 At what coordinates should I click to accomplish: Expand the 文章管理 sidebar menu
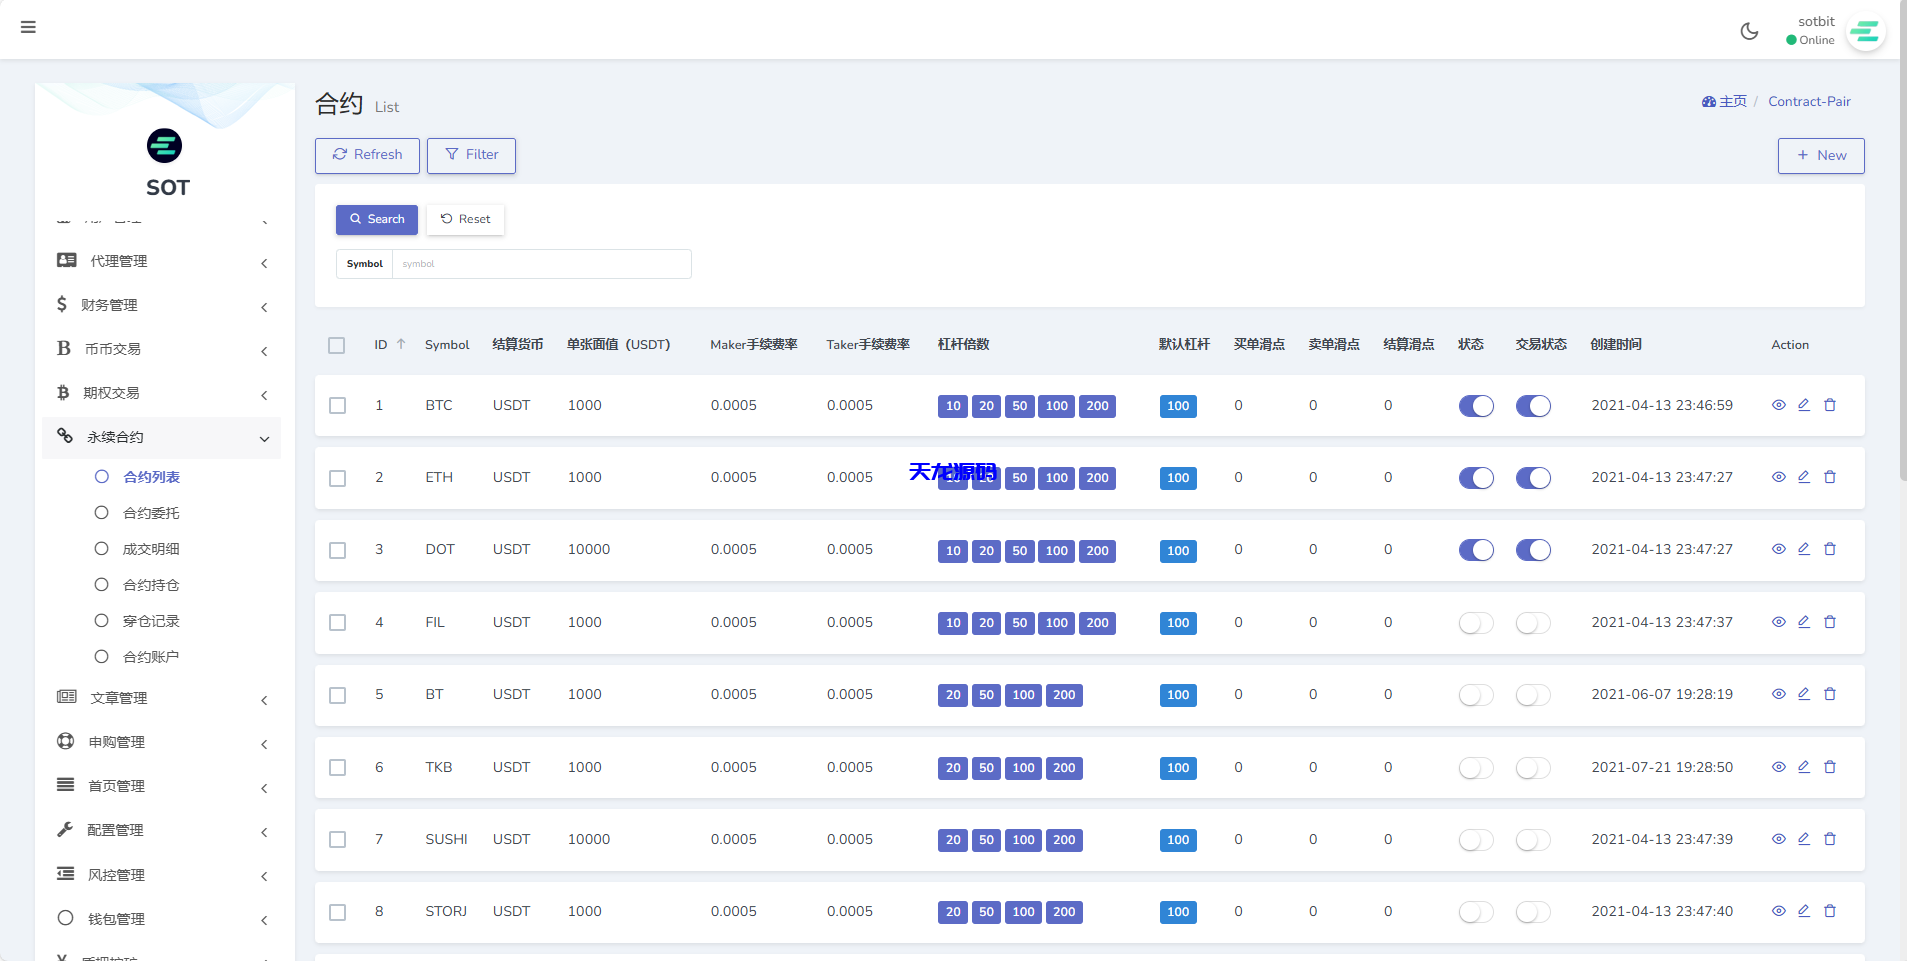[x=161, y=698]
